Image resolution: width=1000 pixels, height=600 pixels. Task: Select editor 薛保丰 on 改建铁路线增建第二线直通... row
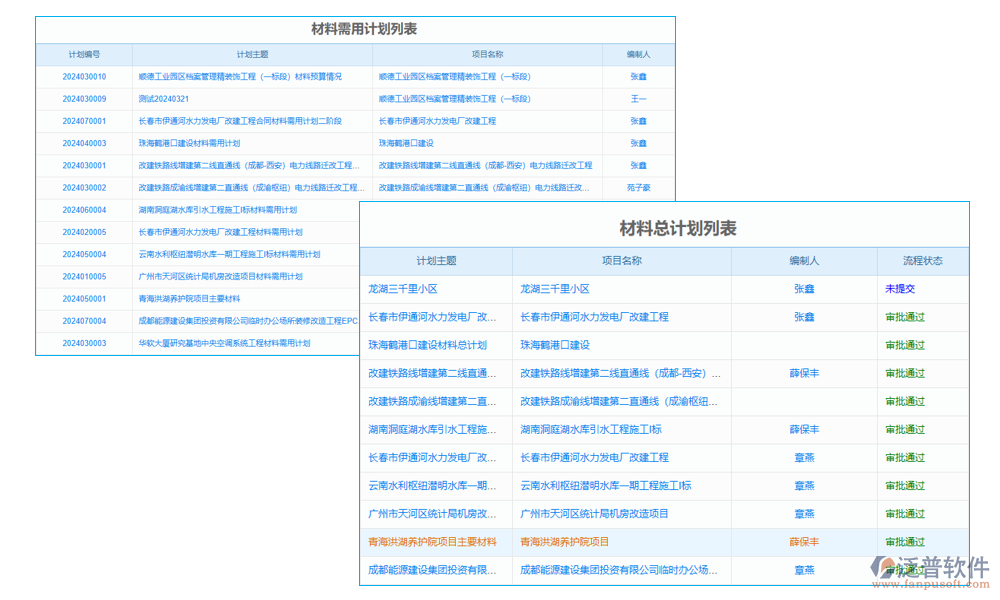805,373
